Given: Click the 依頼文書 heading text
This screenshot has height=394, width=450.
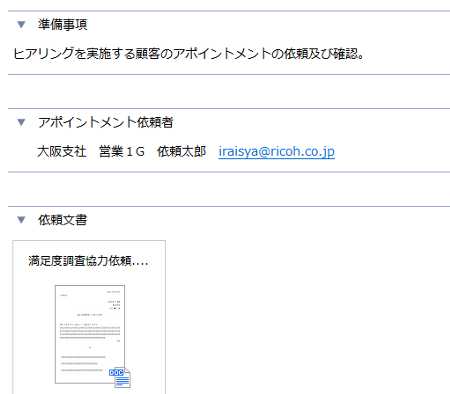Looking at the screenshot, I should coord(62,220).
